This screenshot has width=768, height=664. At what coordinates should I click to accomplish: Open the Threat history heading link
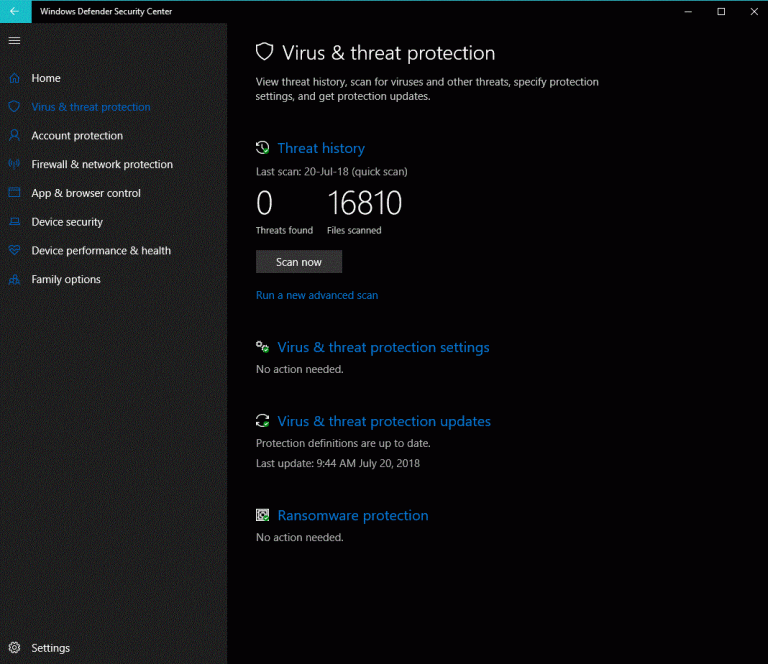point(321,148)
